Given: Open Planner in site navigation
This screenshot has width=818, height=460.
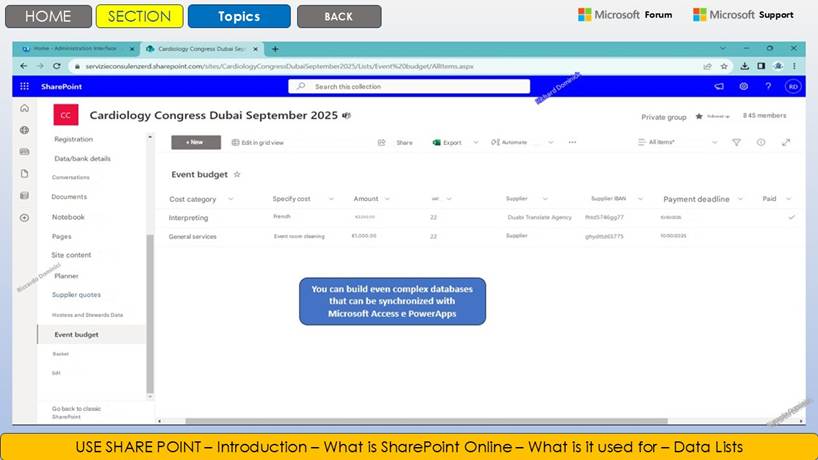Looking at the screenshot, I should [66, 276].
